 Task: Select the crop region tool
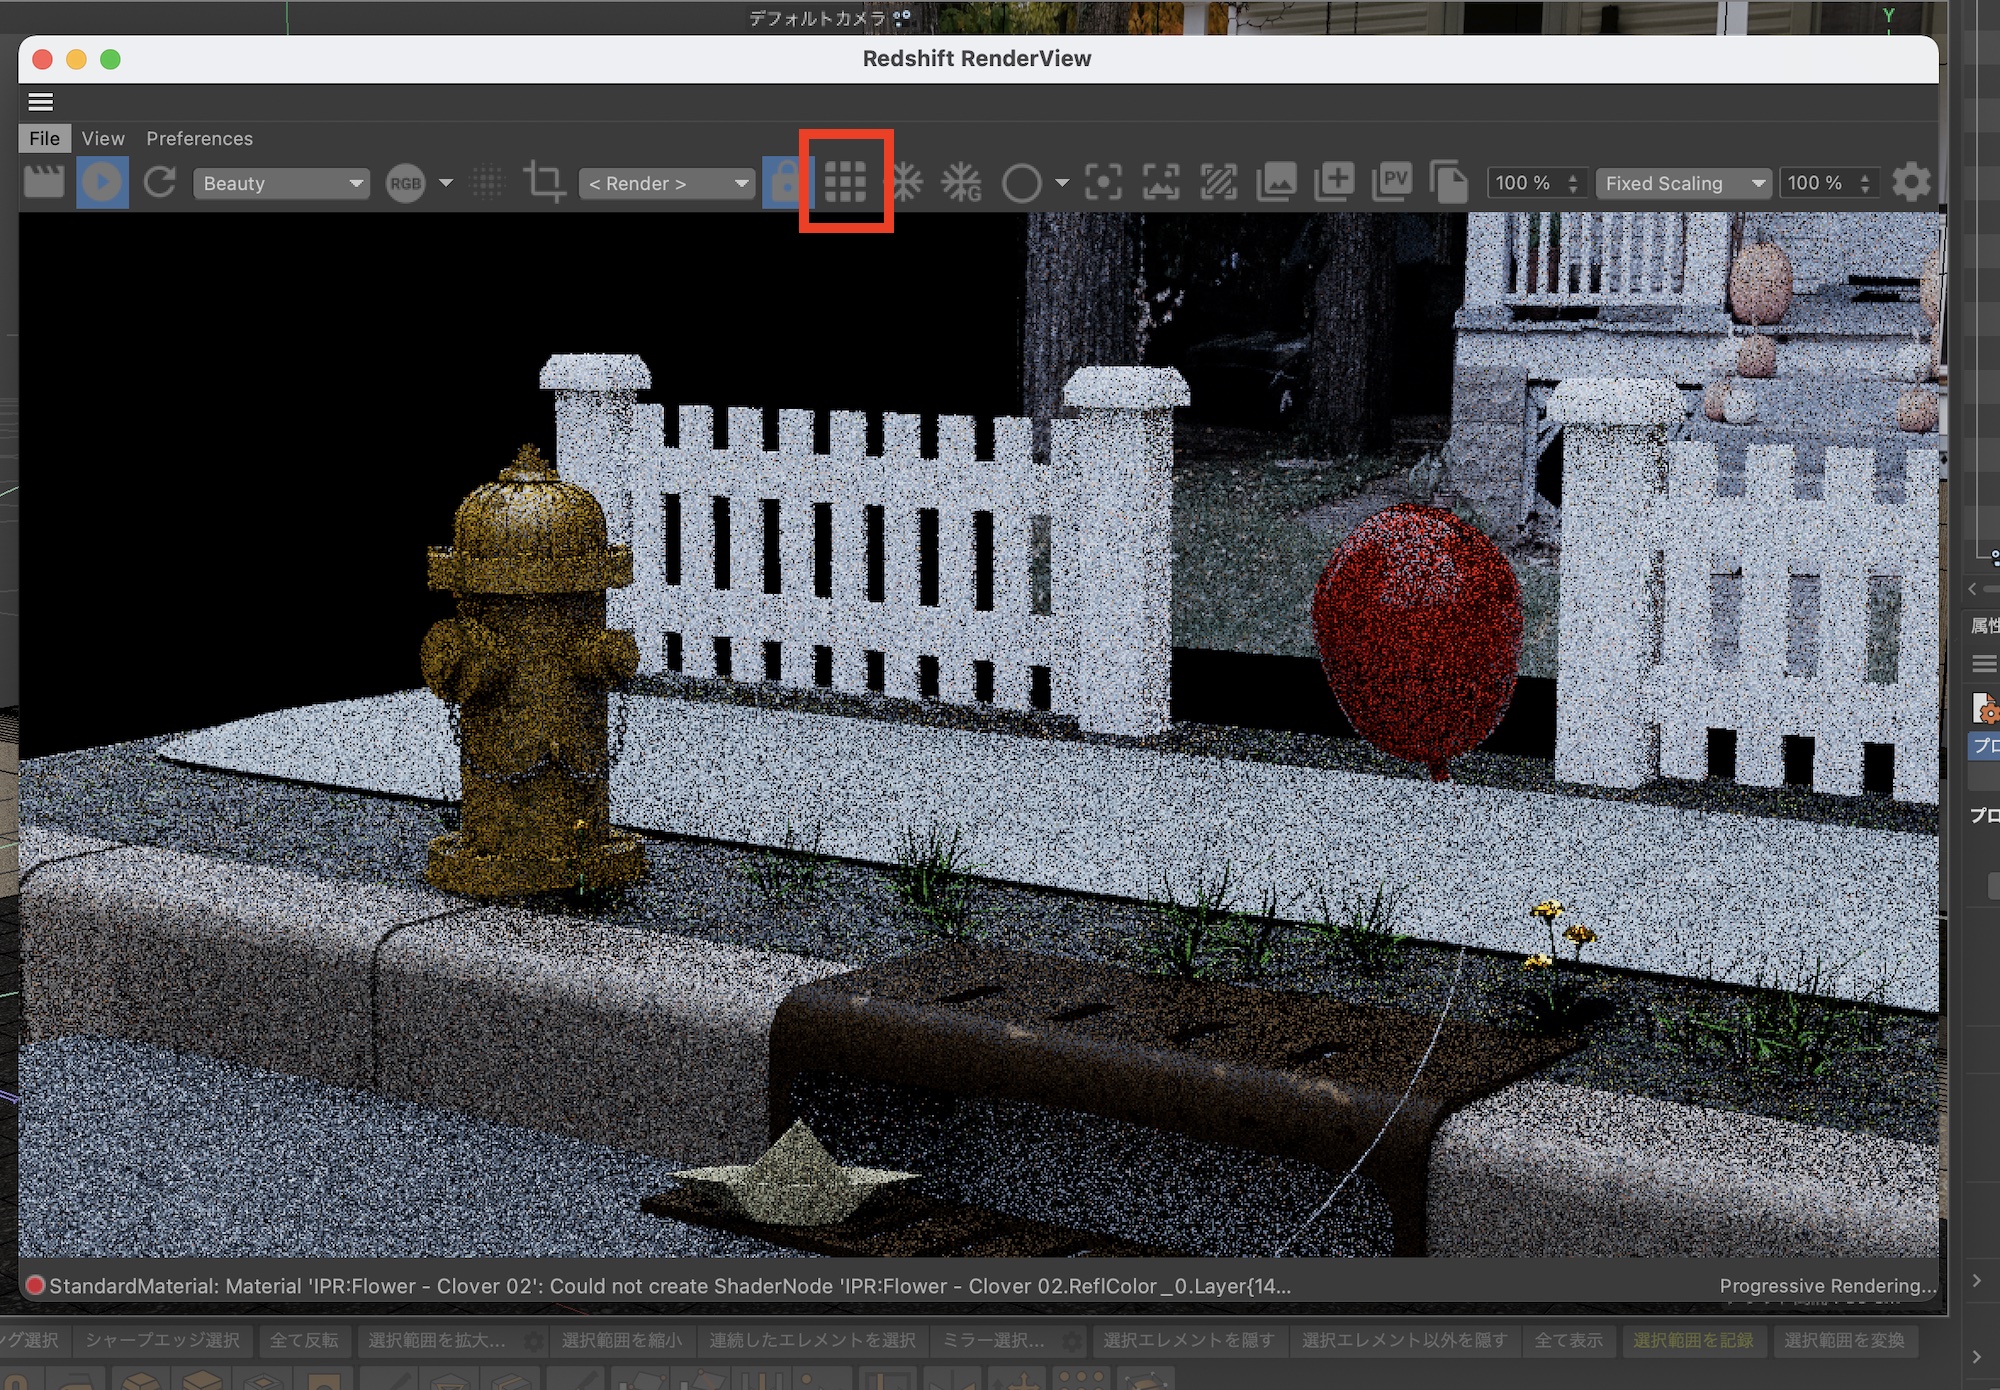point(545,183)
